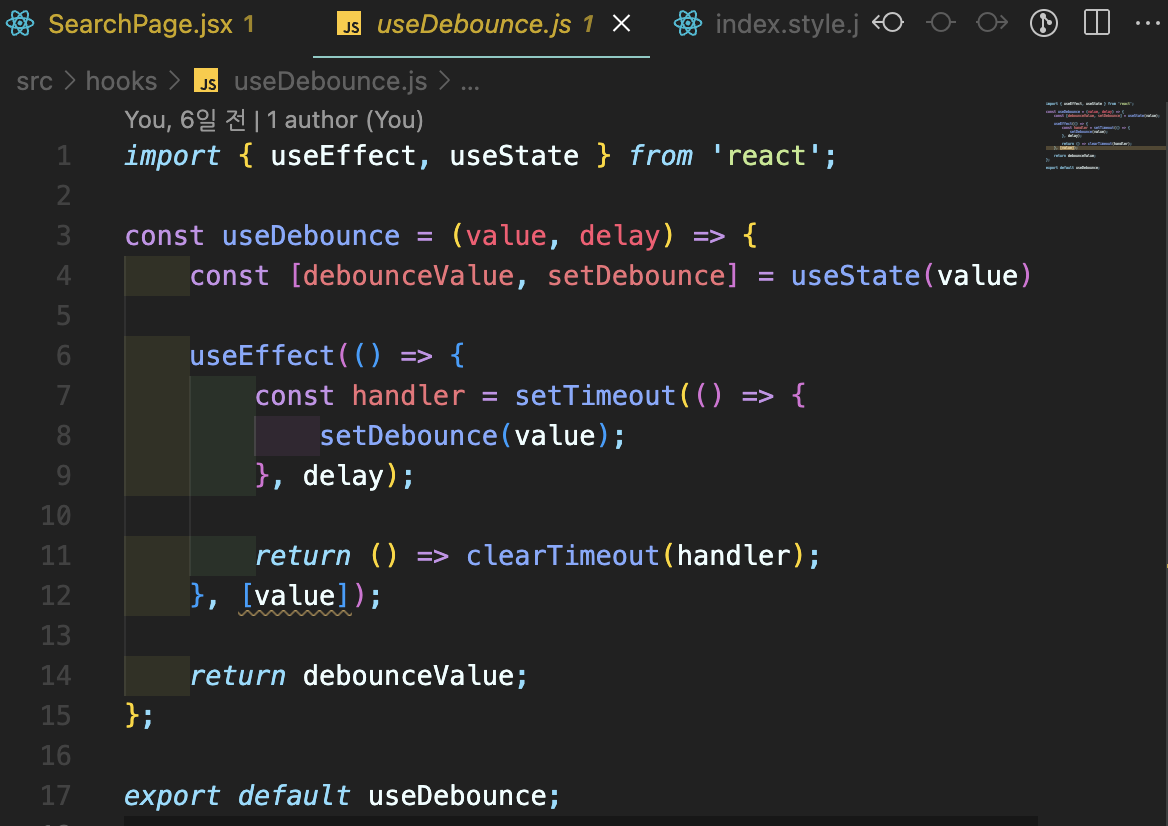Viewport: 1168px width, 826px height.
Task: Click 'handler' variable on line 7
Action: 408,395
